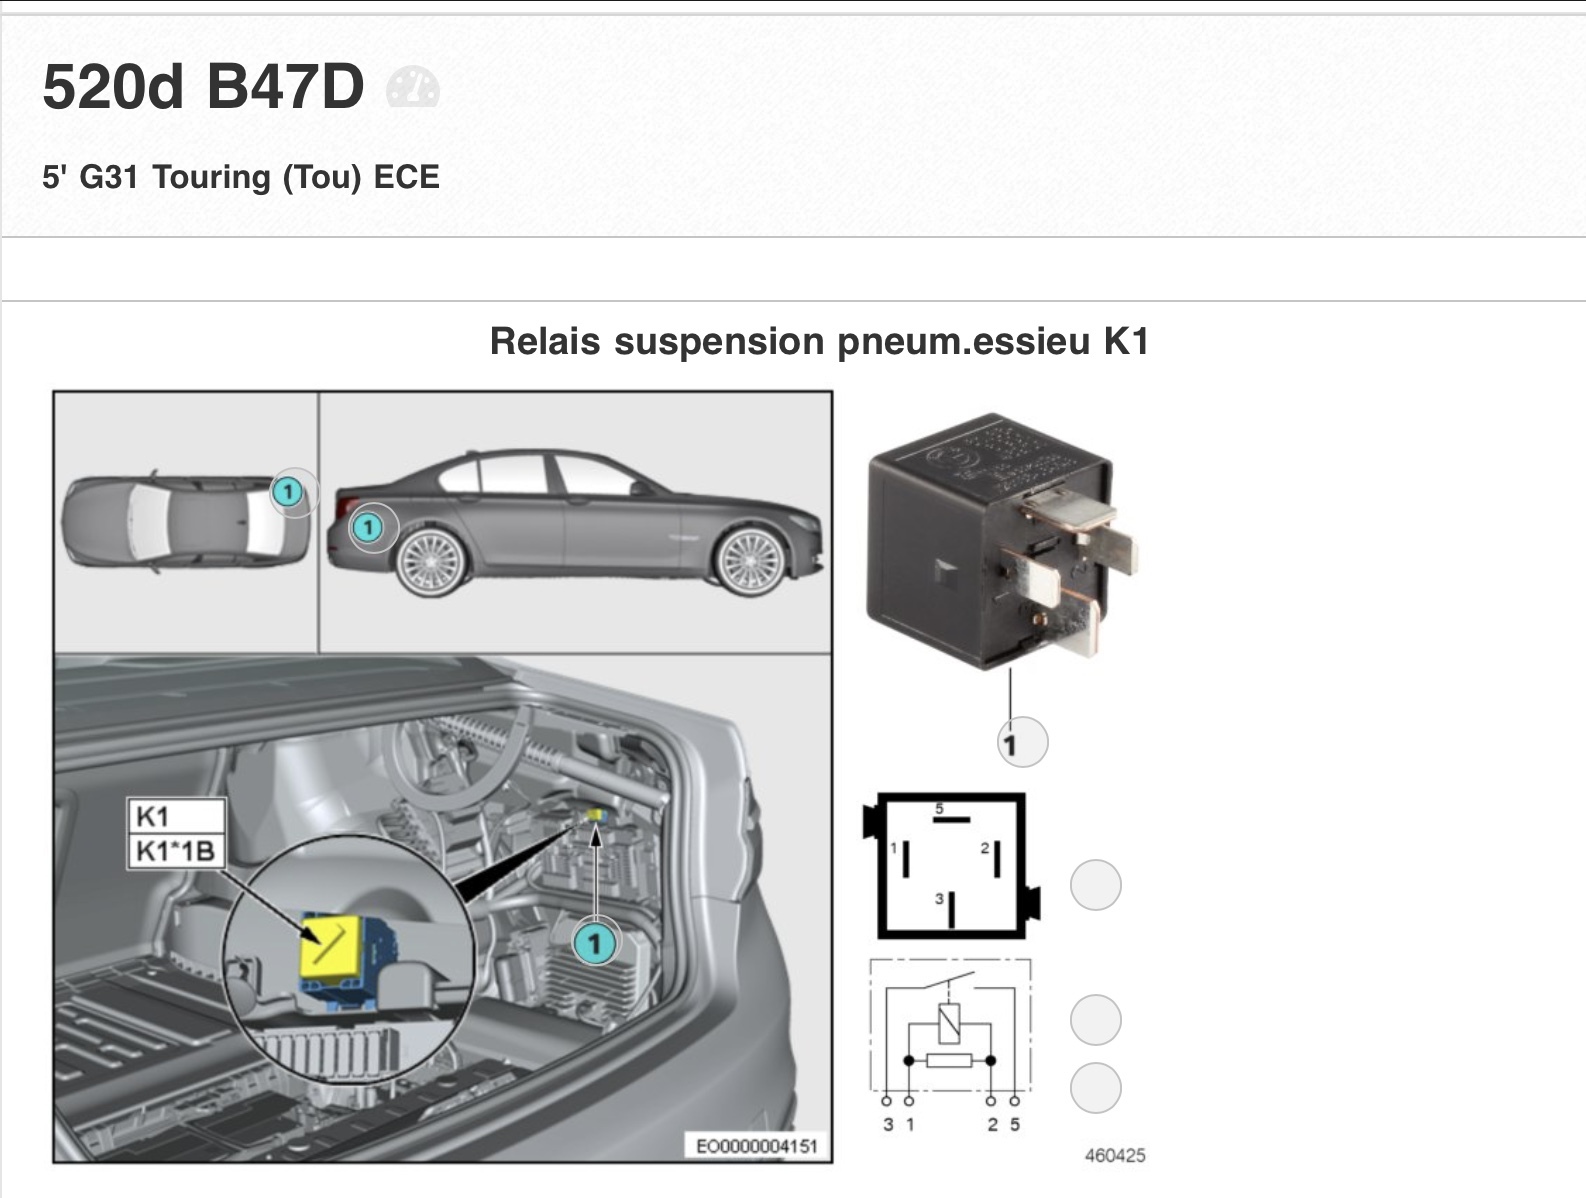The image size is (1586, 1198).
Task: Select marker 1 on top-view car
Action: [288, 492]
